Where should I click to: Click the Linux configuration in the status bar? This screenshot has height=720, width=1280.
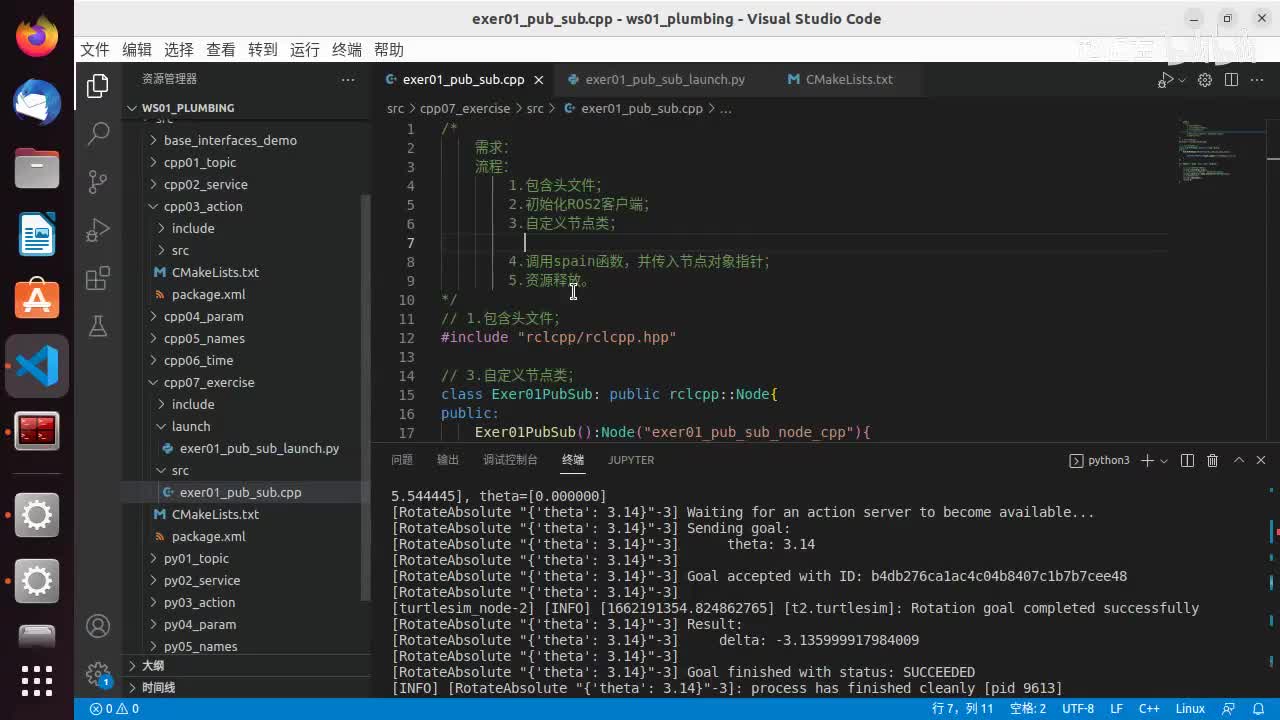(x=1190, y=709)
